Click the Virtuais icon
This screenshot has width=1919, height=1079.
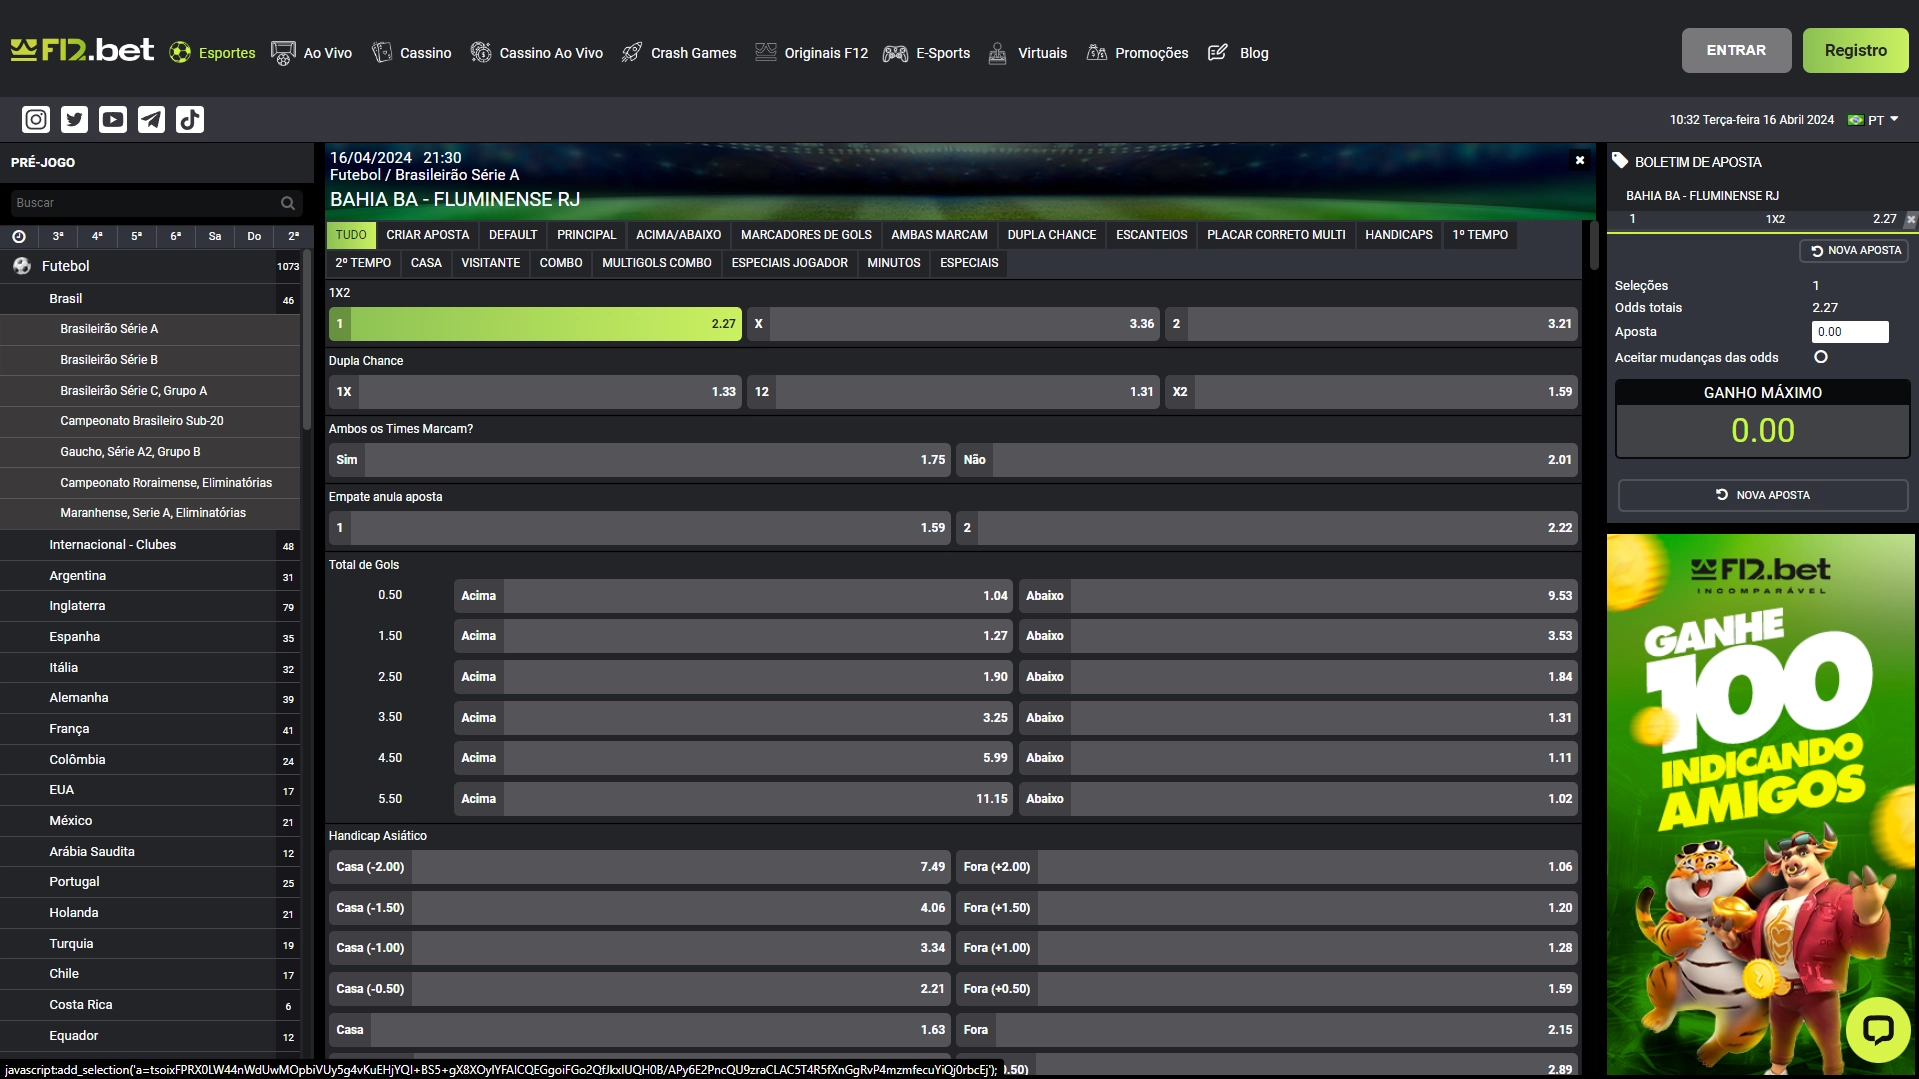tap(997, 53)
